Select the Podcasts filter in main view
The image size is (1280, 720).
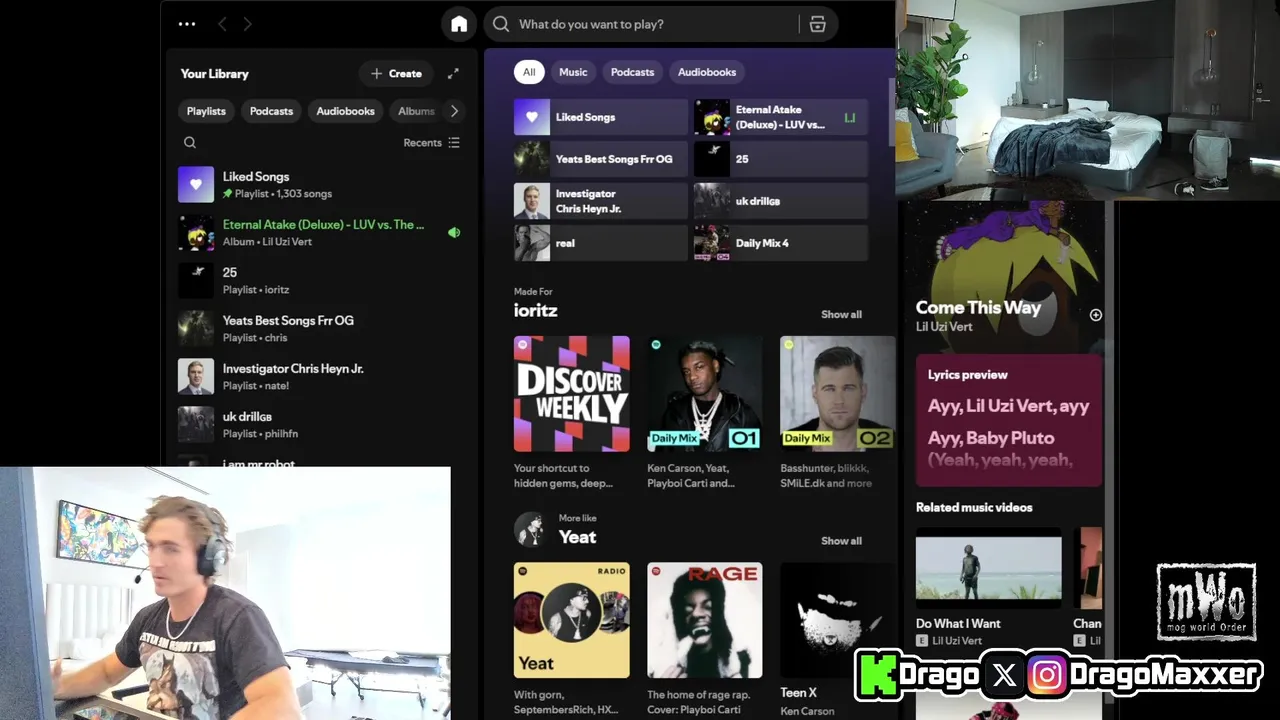[632, 72]
